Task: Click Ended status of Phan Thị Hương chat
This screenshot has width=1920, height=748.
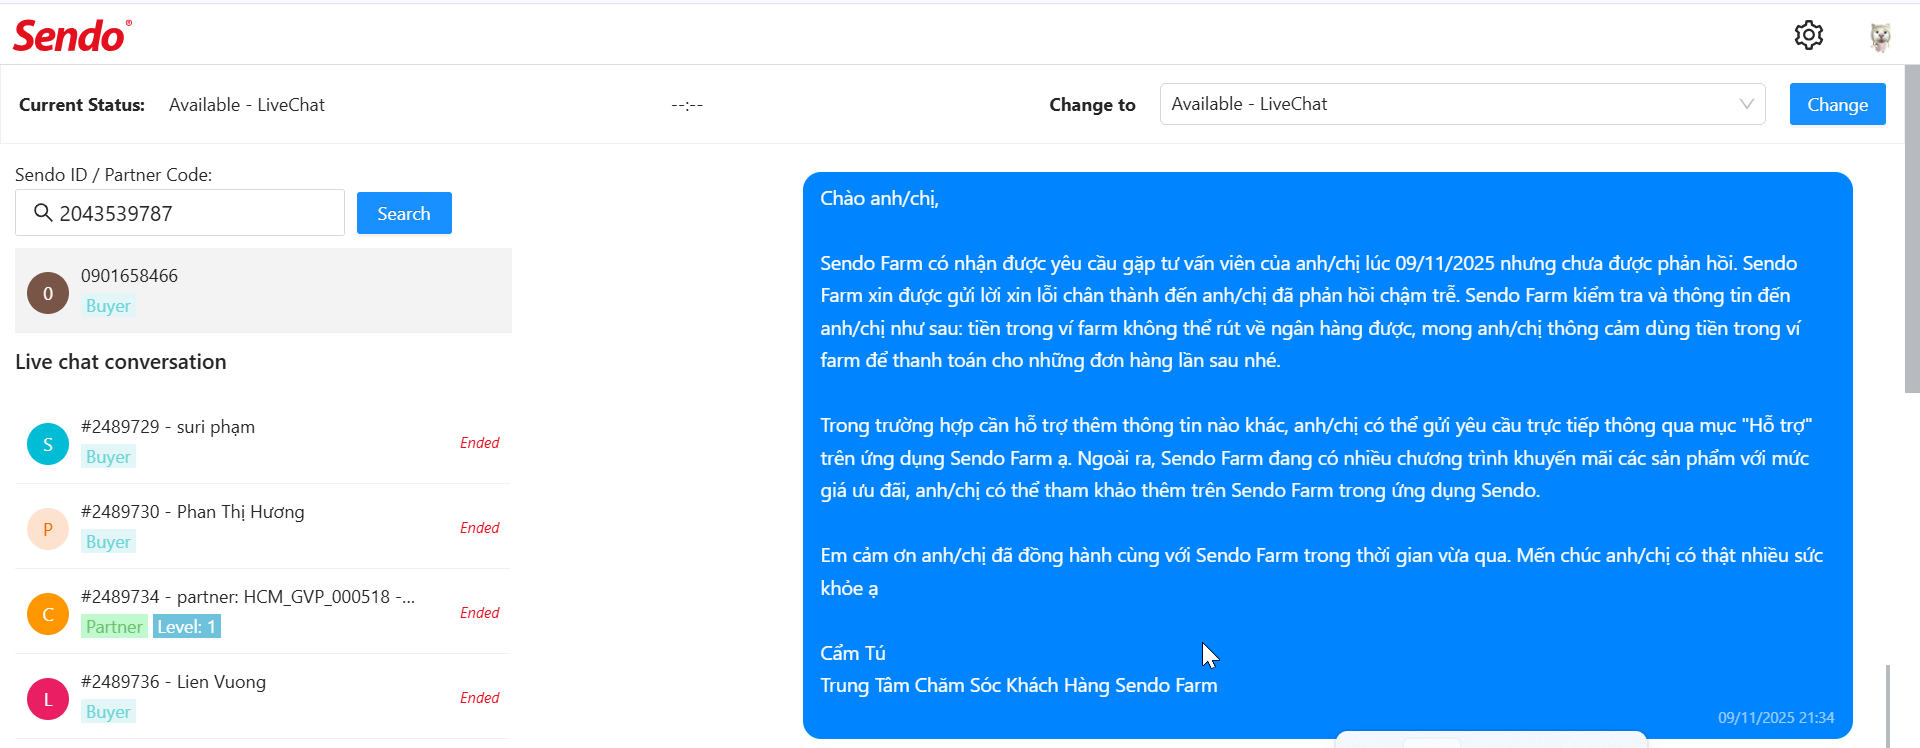Action: click(479, 528)
